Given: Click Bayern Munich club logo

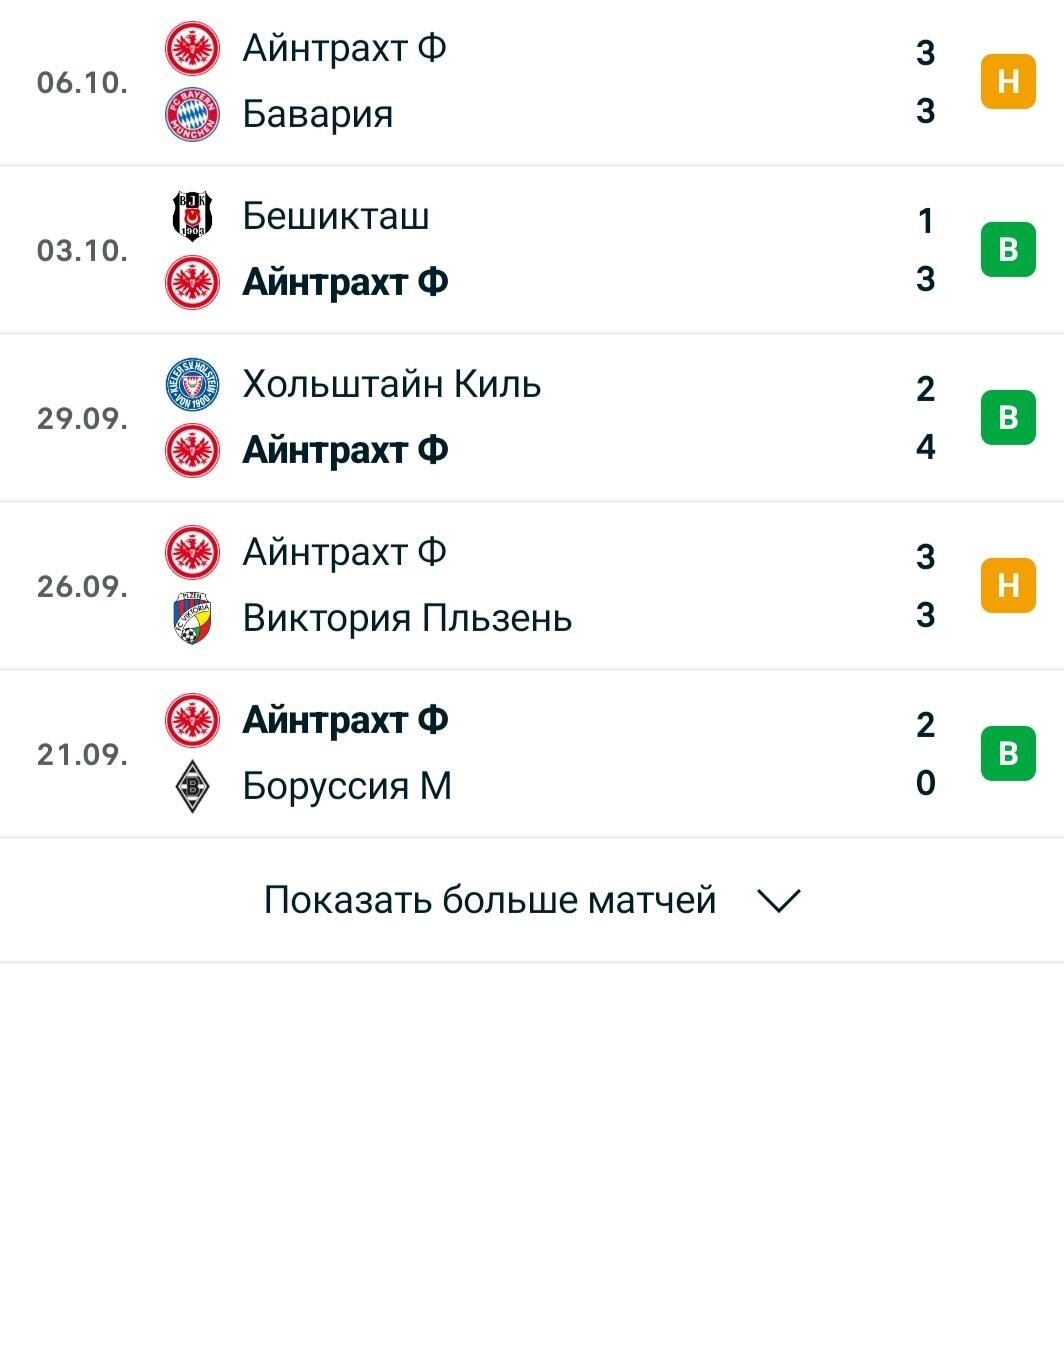Looking at the screenshot, I should click(x=192, y=115).
